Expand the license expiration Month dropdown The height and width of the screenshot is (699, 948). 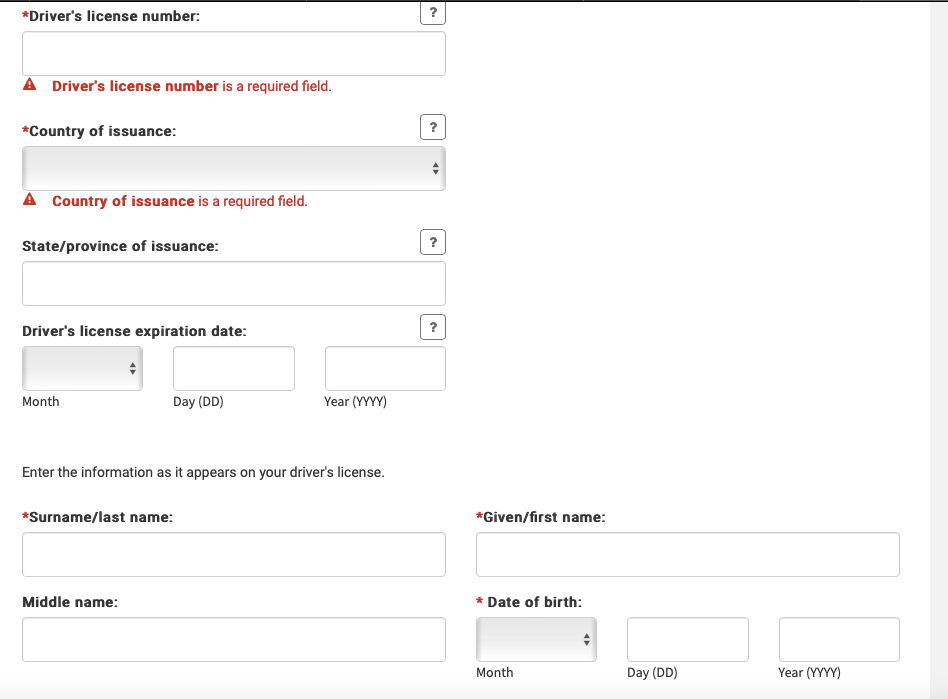[82, 369]
